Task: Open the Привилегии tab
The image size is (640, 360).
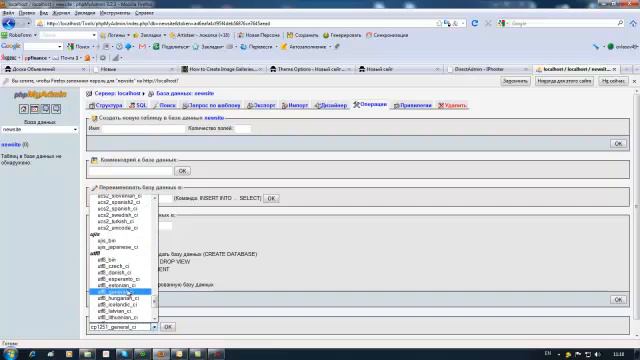Action: 413,106
